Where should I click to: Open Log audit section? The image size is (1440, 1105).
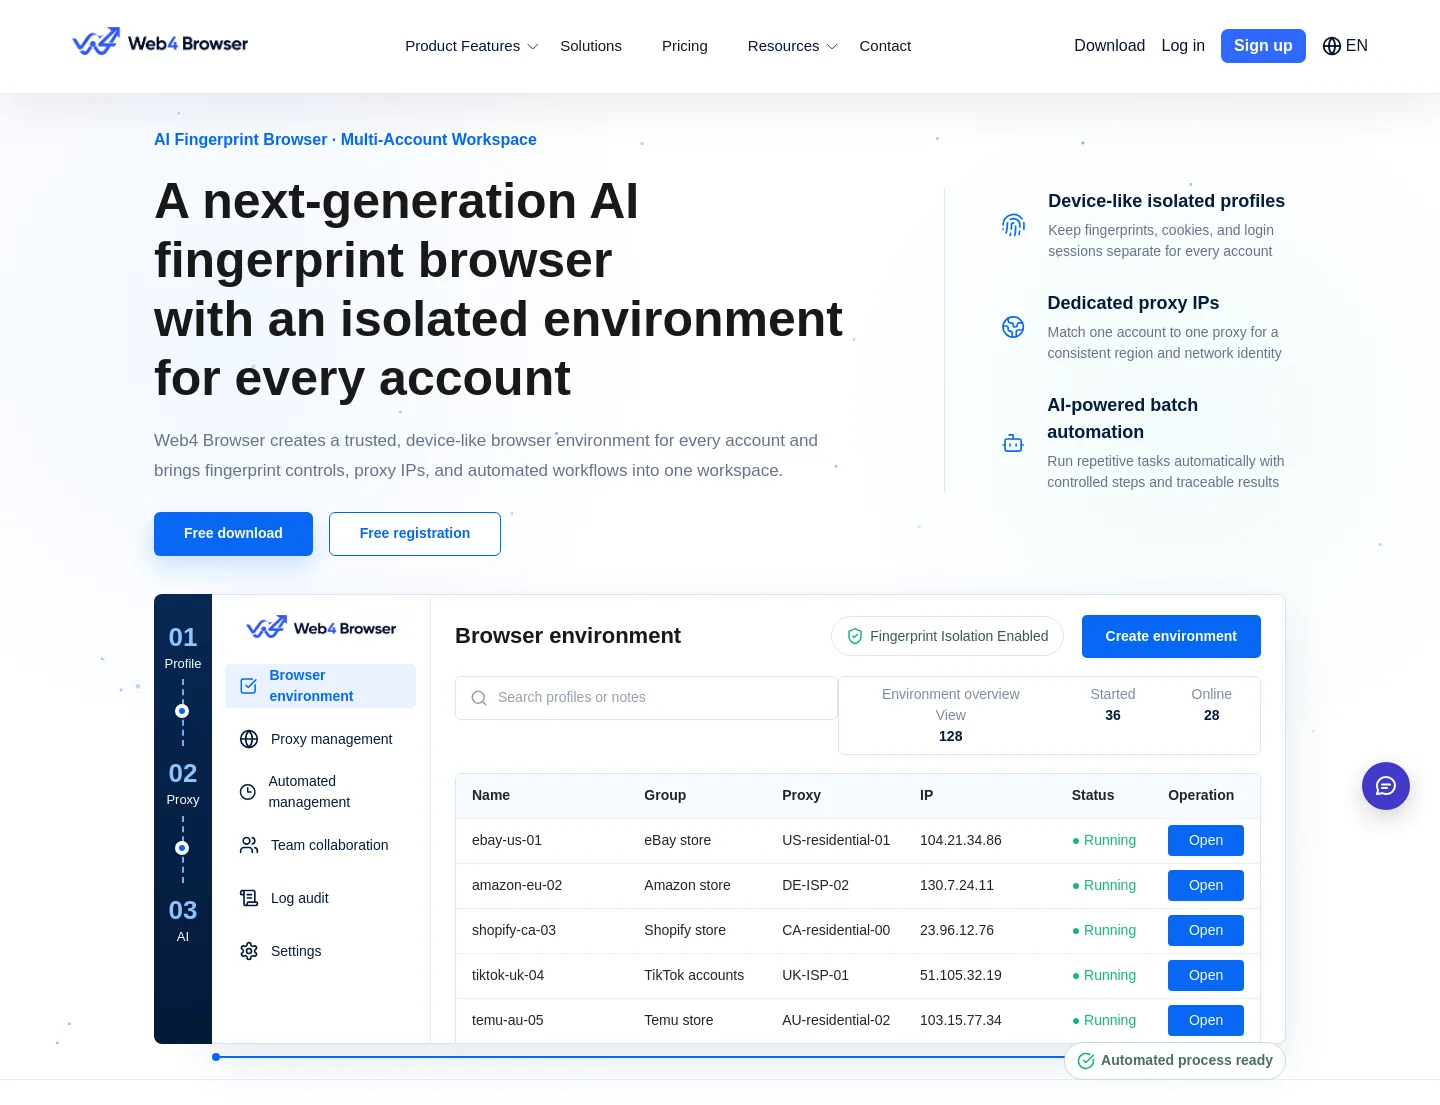pos(320,898)
